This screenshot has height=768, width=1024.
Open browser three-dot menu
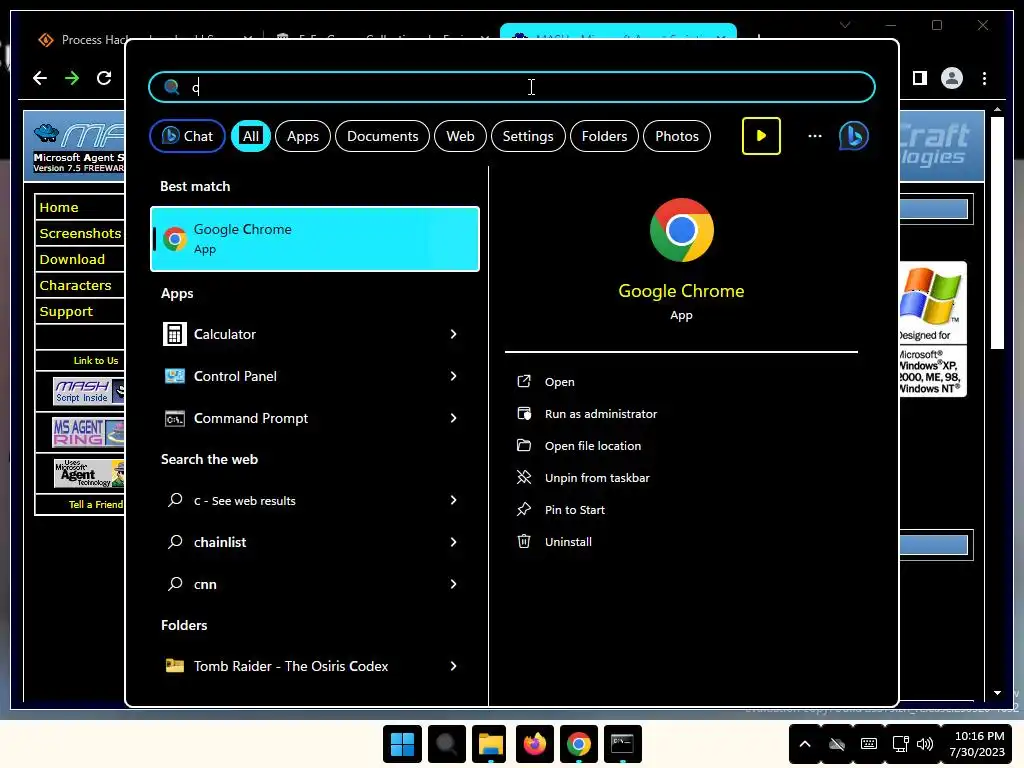[984, 78]
